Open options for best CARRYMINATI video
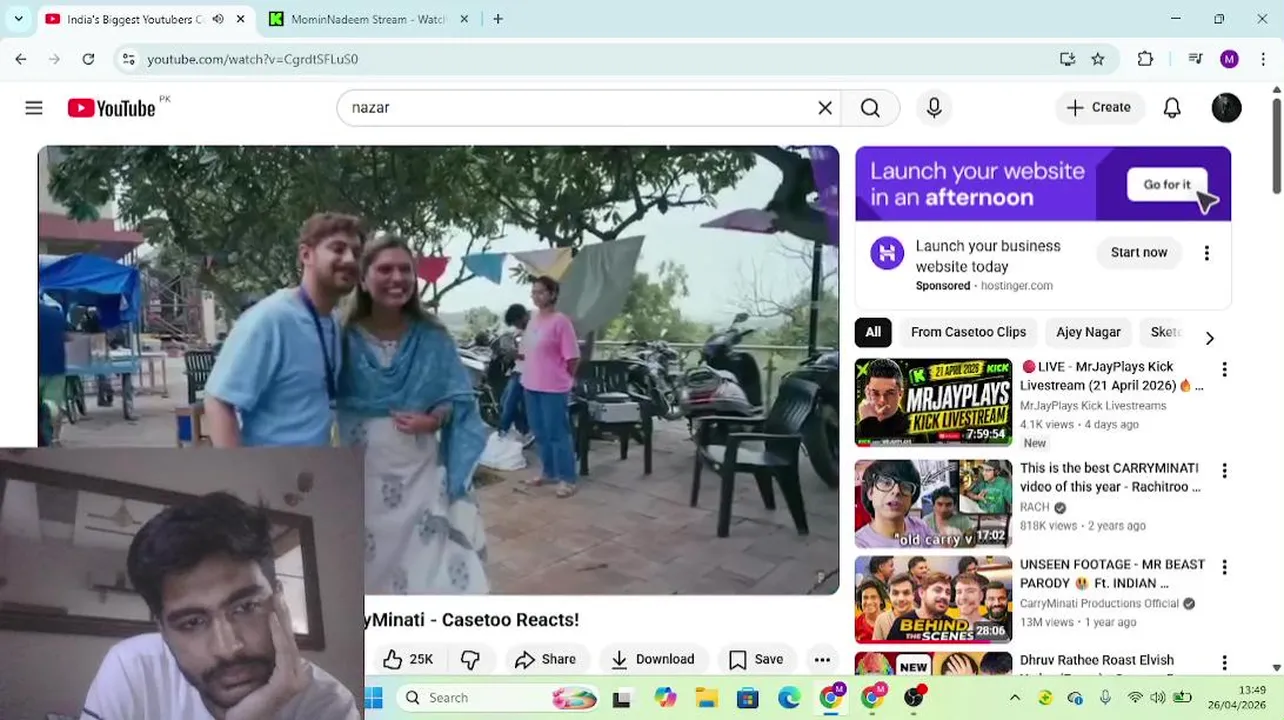Viewport: 1284px width, 720px height. click(x=1224, y=471)
